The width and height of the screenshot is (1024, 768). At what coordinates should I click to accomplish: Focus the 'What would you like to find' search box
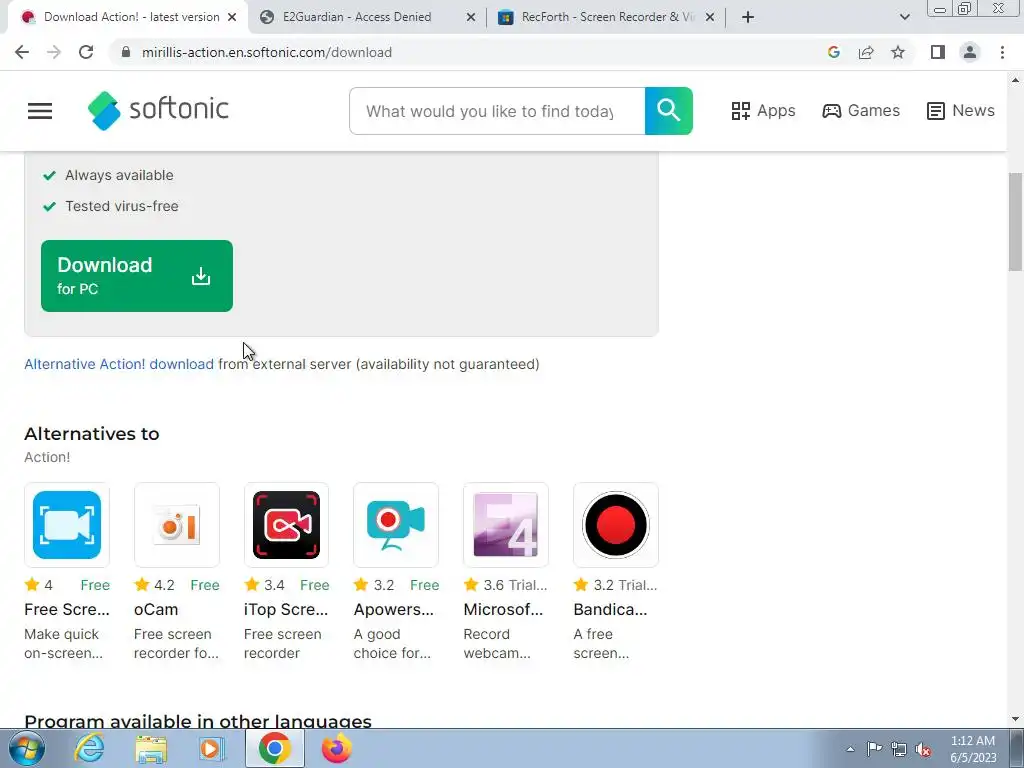pyautogui.click(x=497, y=111)
